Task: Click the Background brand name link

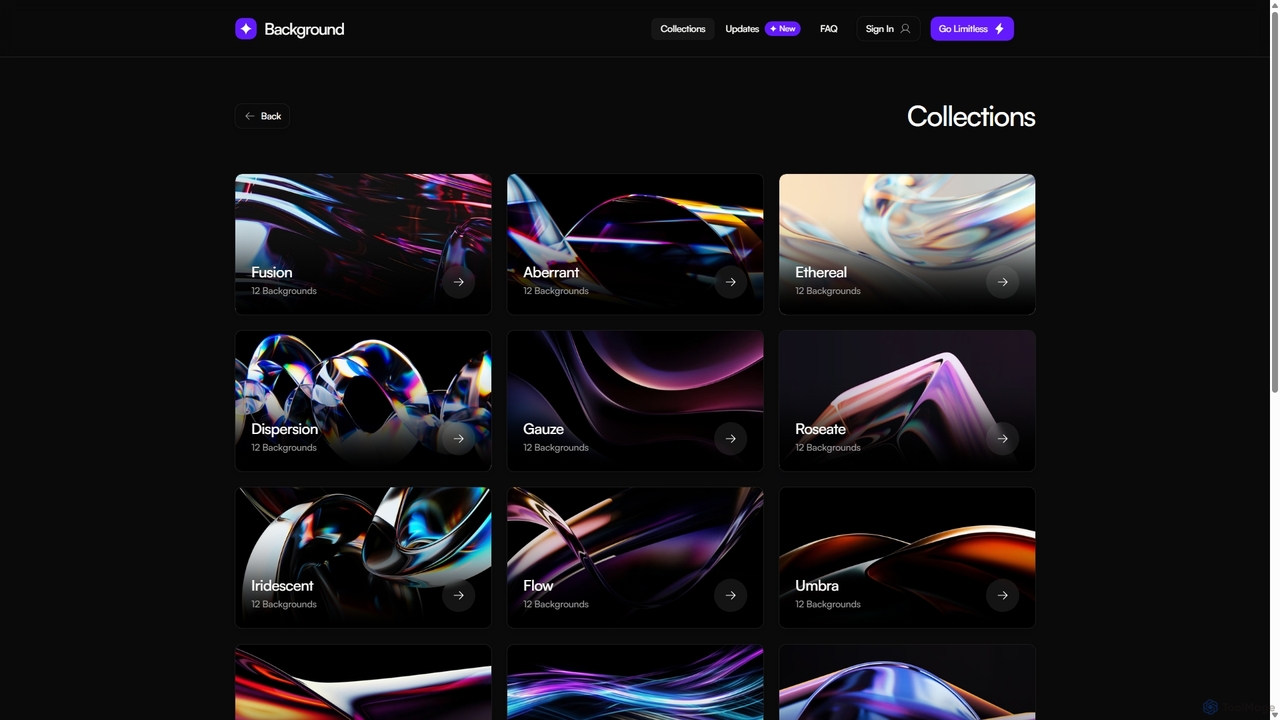Action: 304,29
